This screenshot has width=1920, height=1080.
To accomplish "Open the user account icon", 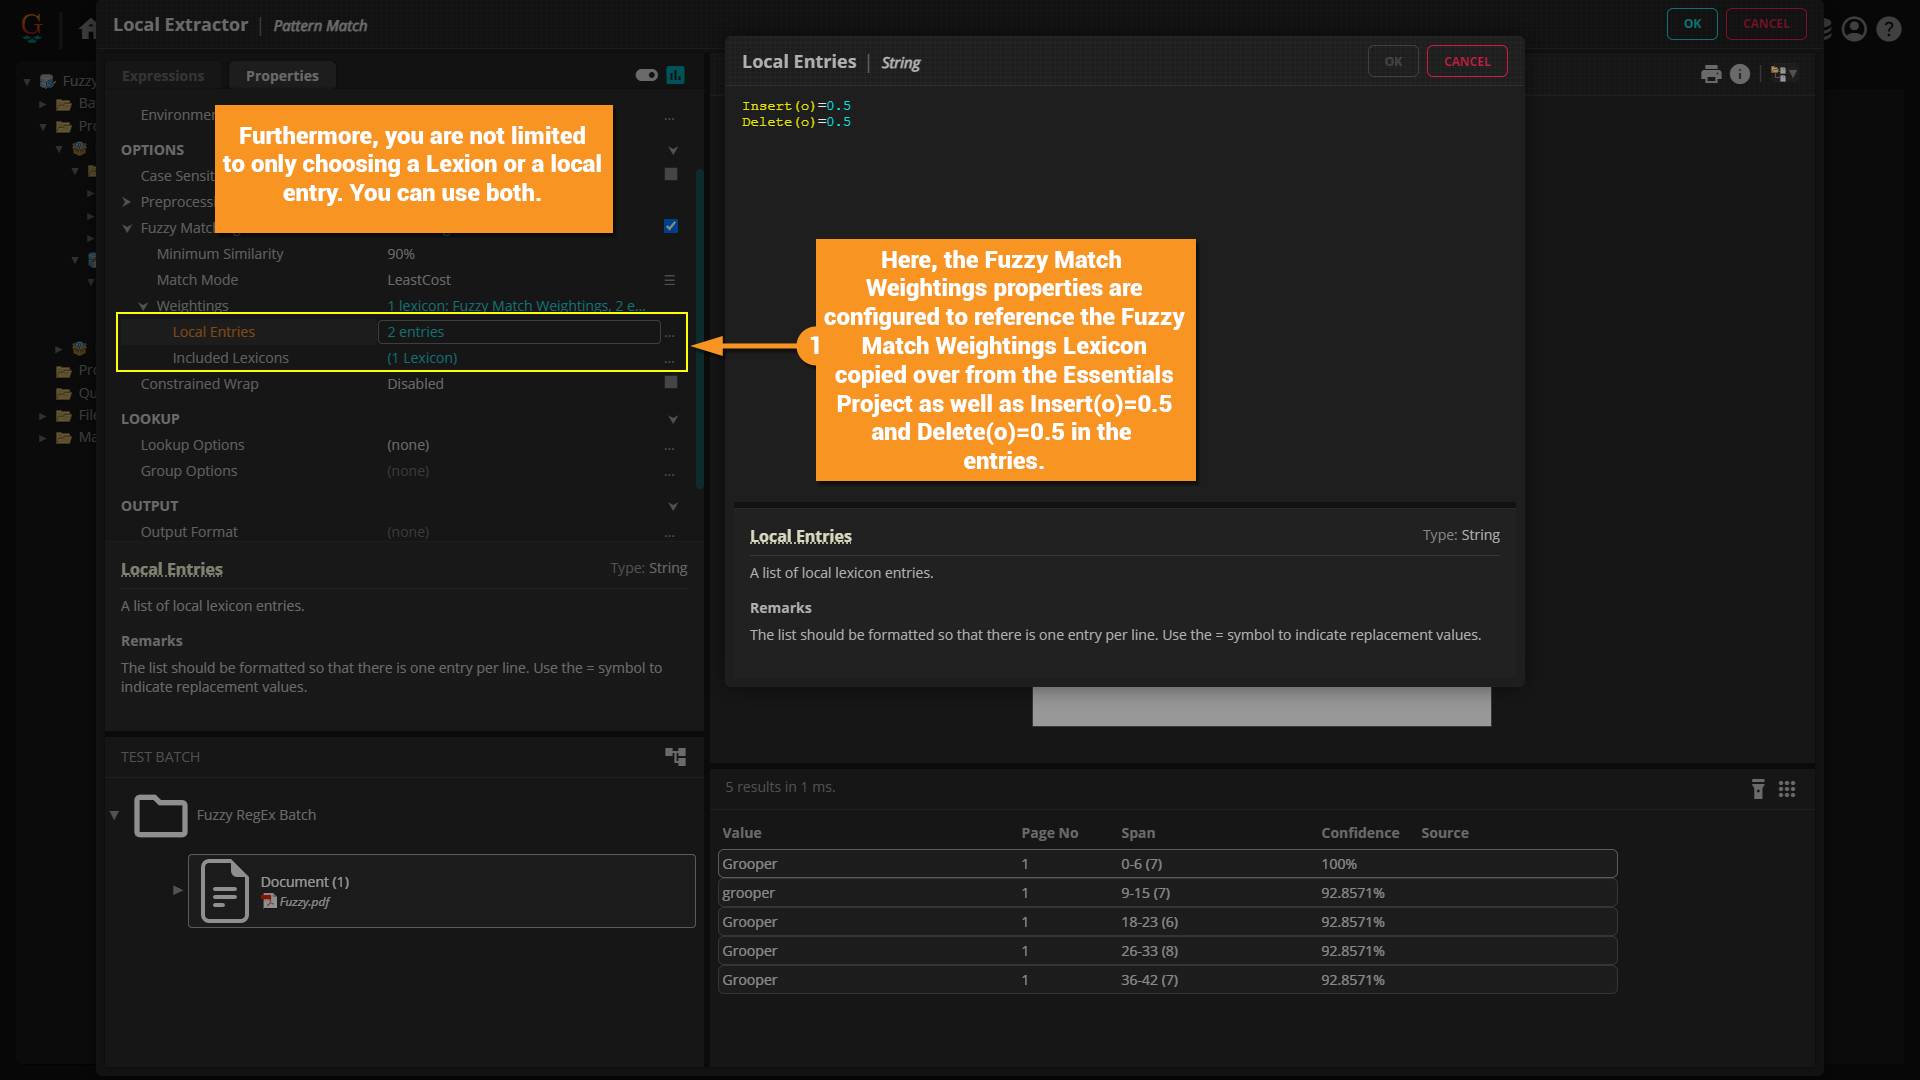I will [1854, 29].
